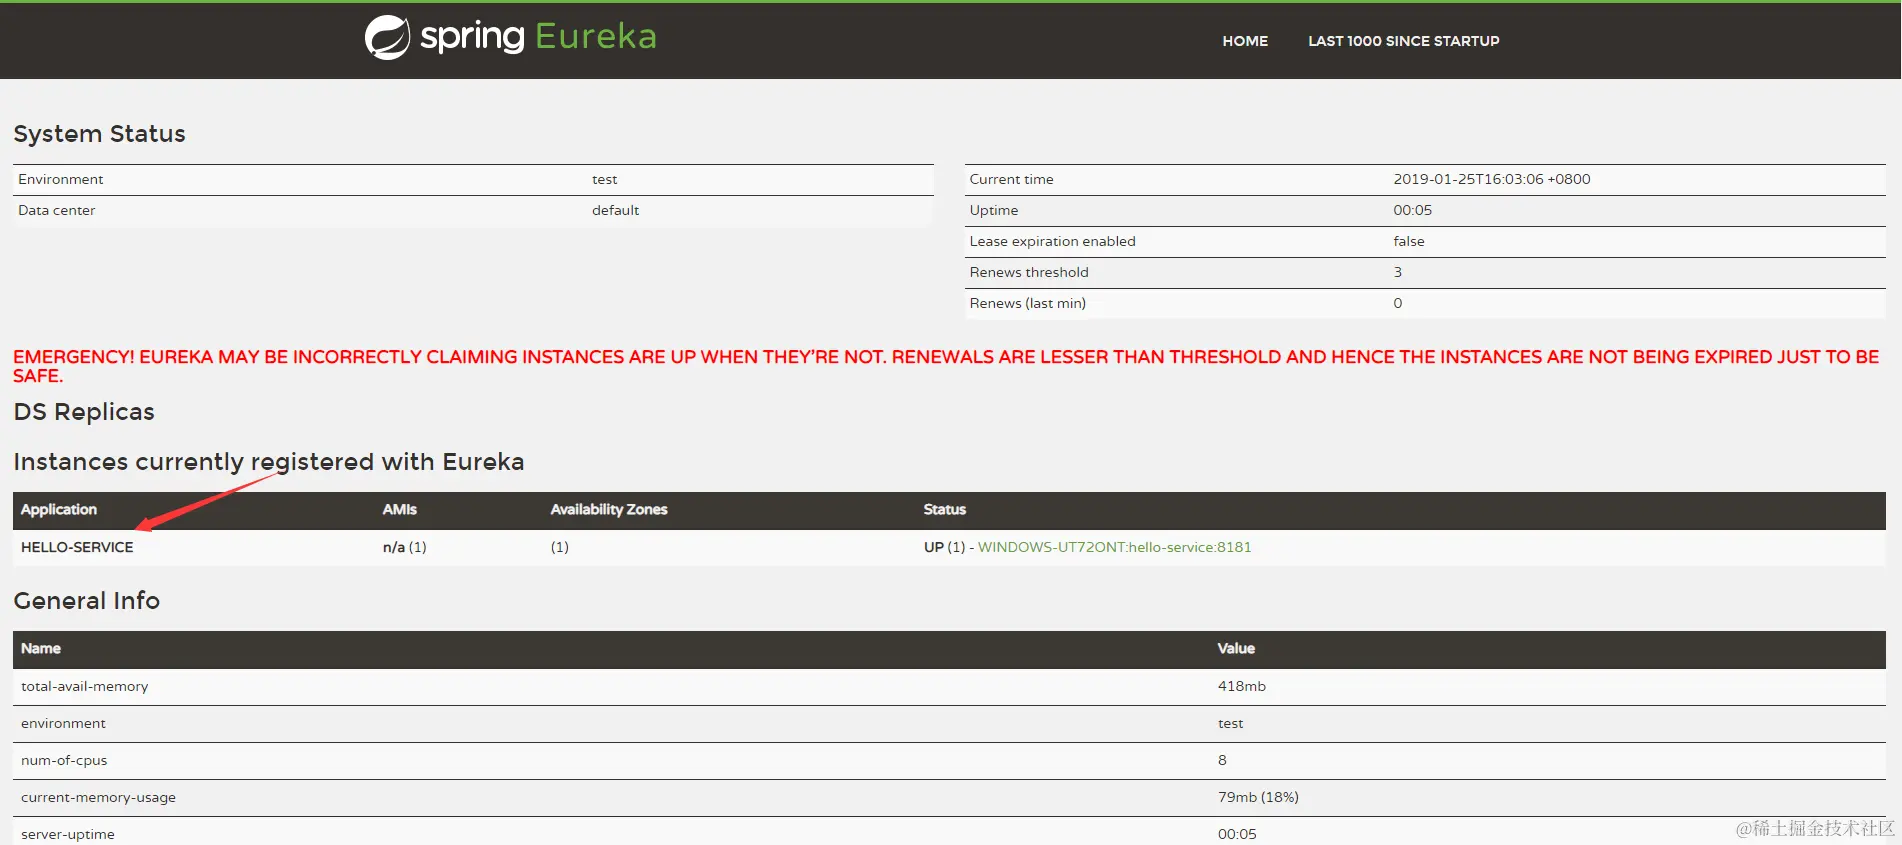The image size is (1902, 845).
Task: Select the total-avail-memory row name
Action: click(84, 686)
